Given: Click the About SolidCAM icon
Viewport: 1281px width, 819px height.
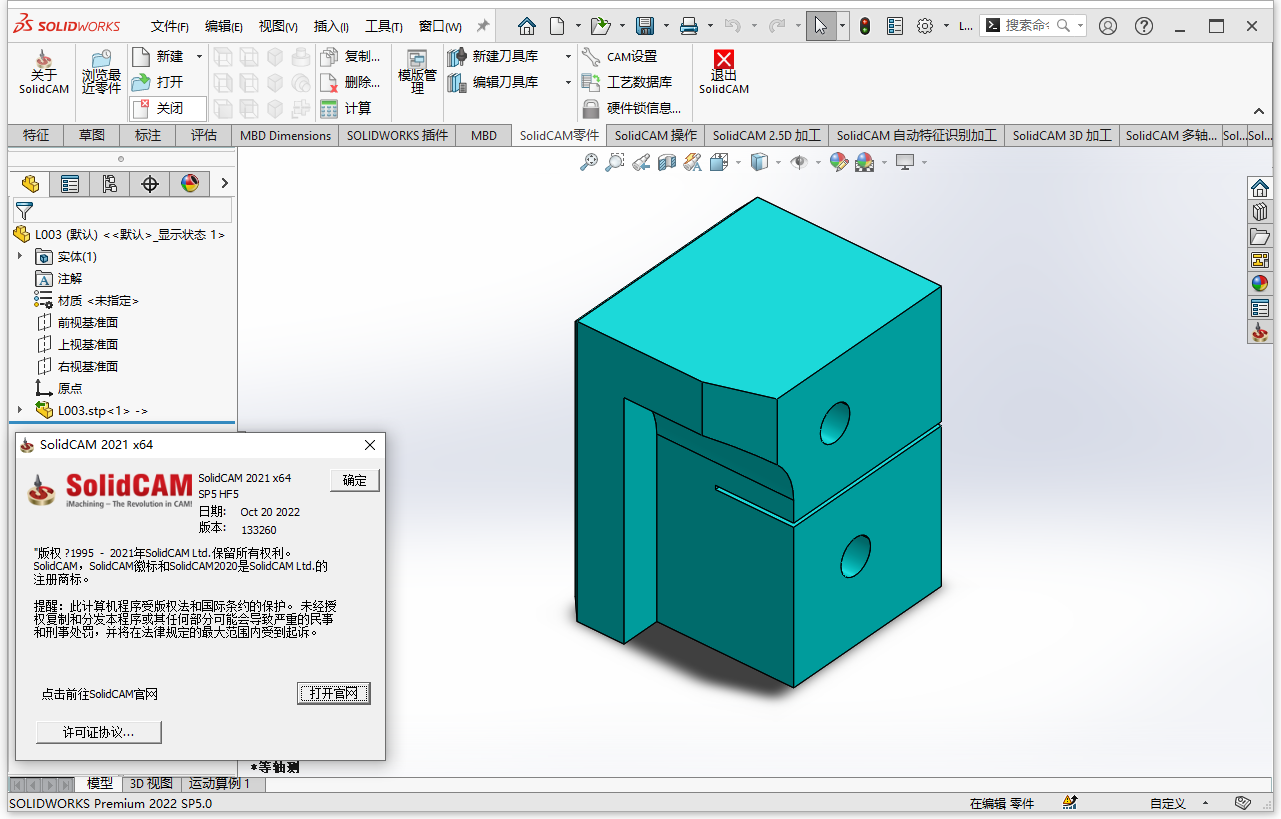Looking at the screenshot, I should coord(44,72).
